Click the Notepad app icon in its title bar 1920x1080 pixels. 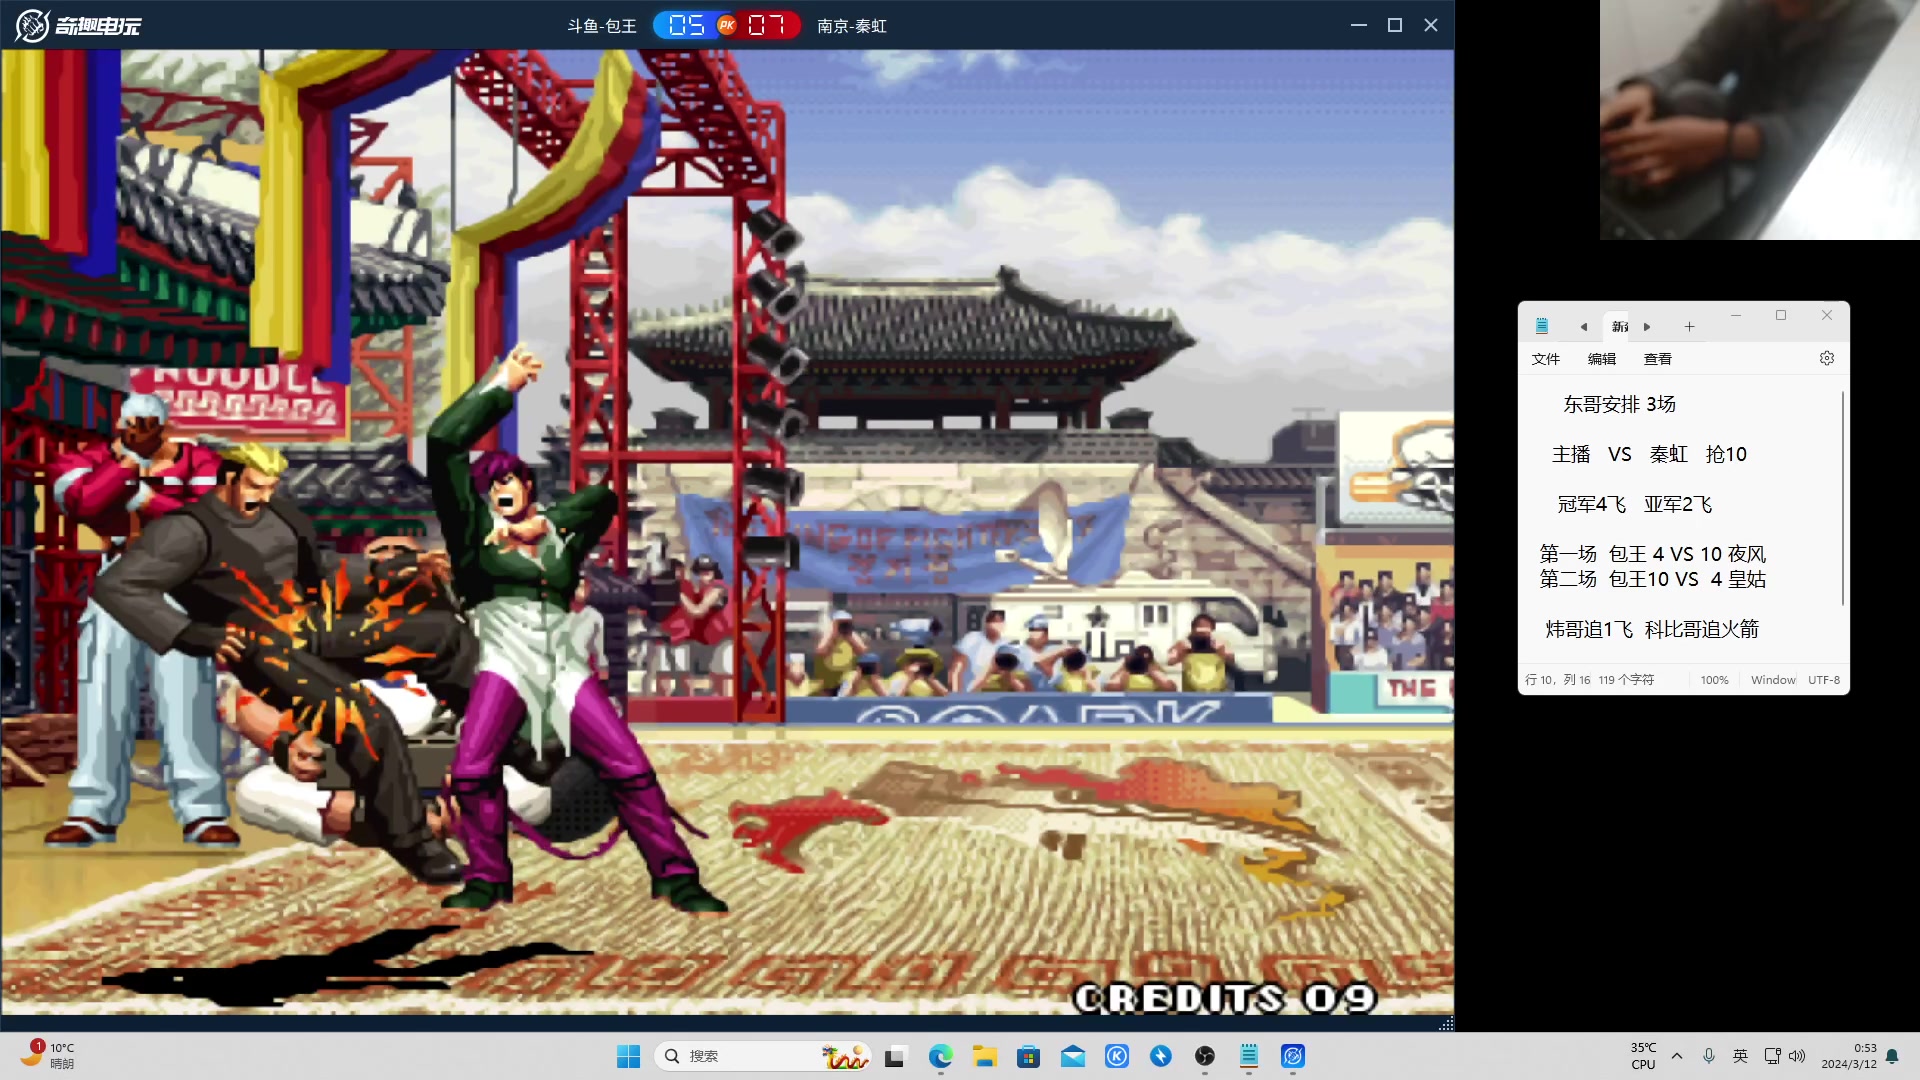(1542, 326)
